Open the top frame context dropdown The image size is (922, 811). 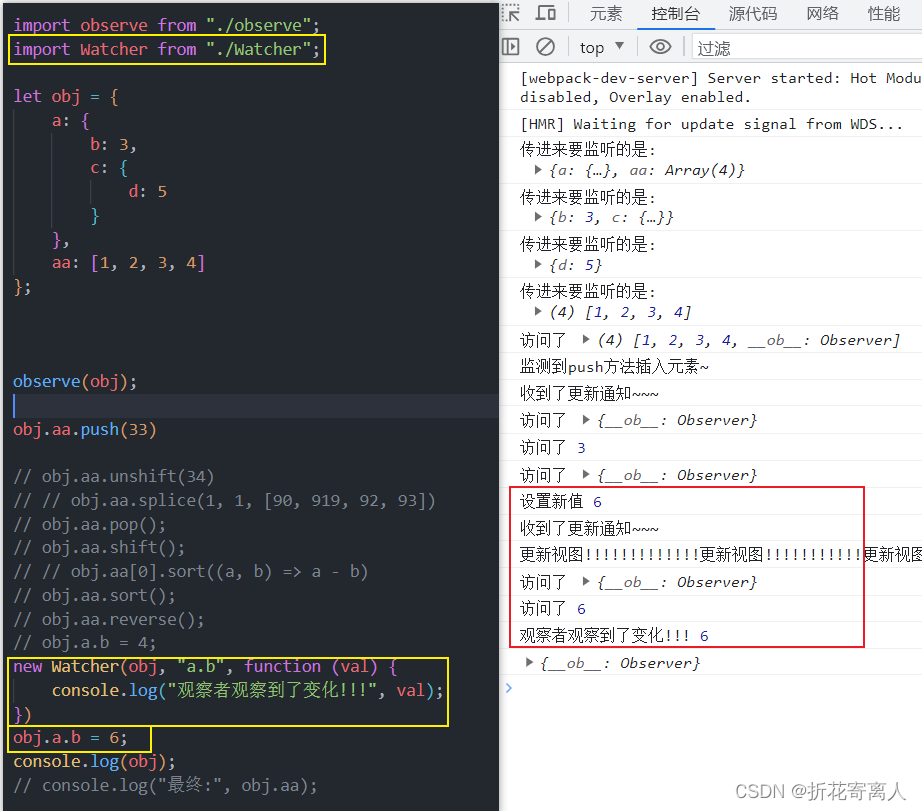pyautogui.click(x=601, y=46)
